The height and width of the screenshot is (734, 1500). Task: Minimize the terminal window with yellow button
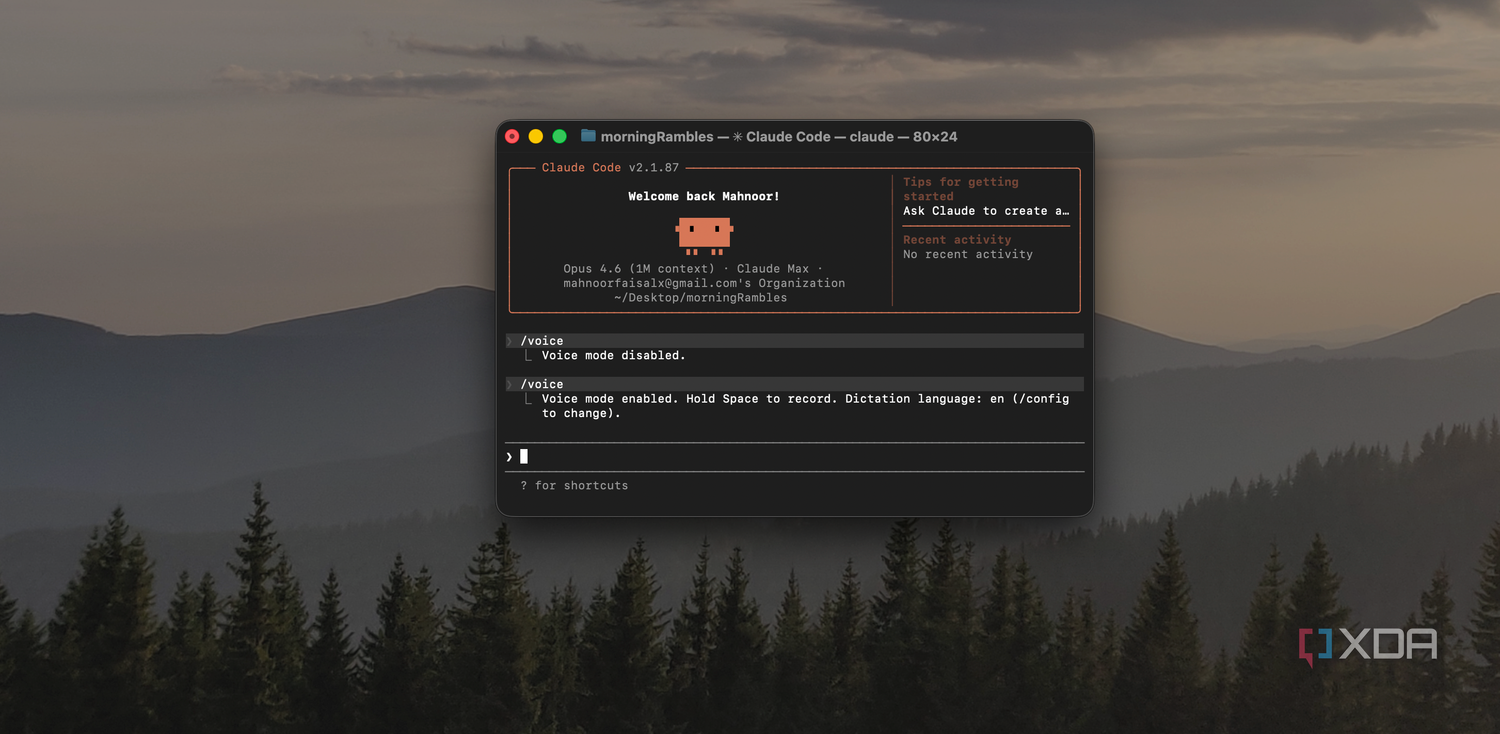(x=536, y=136)
